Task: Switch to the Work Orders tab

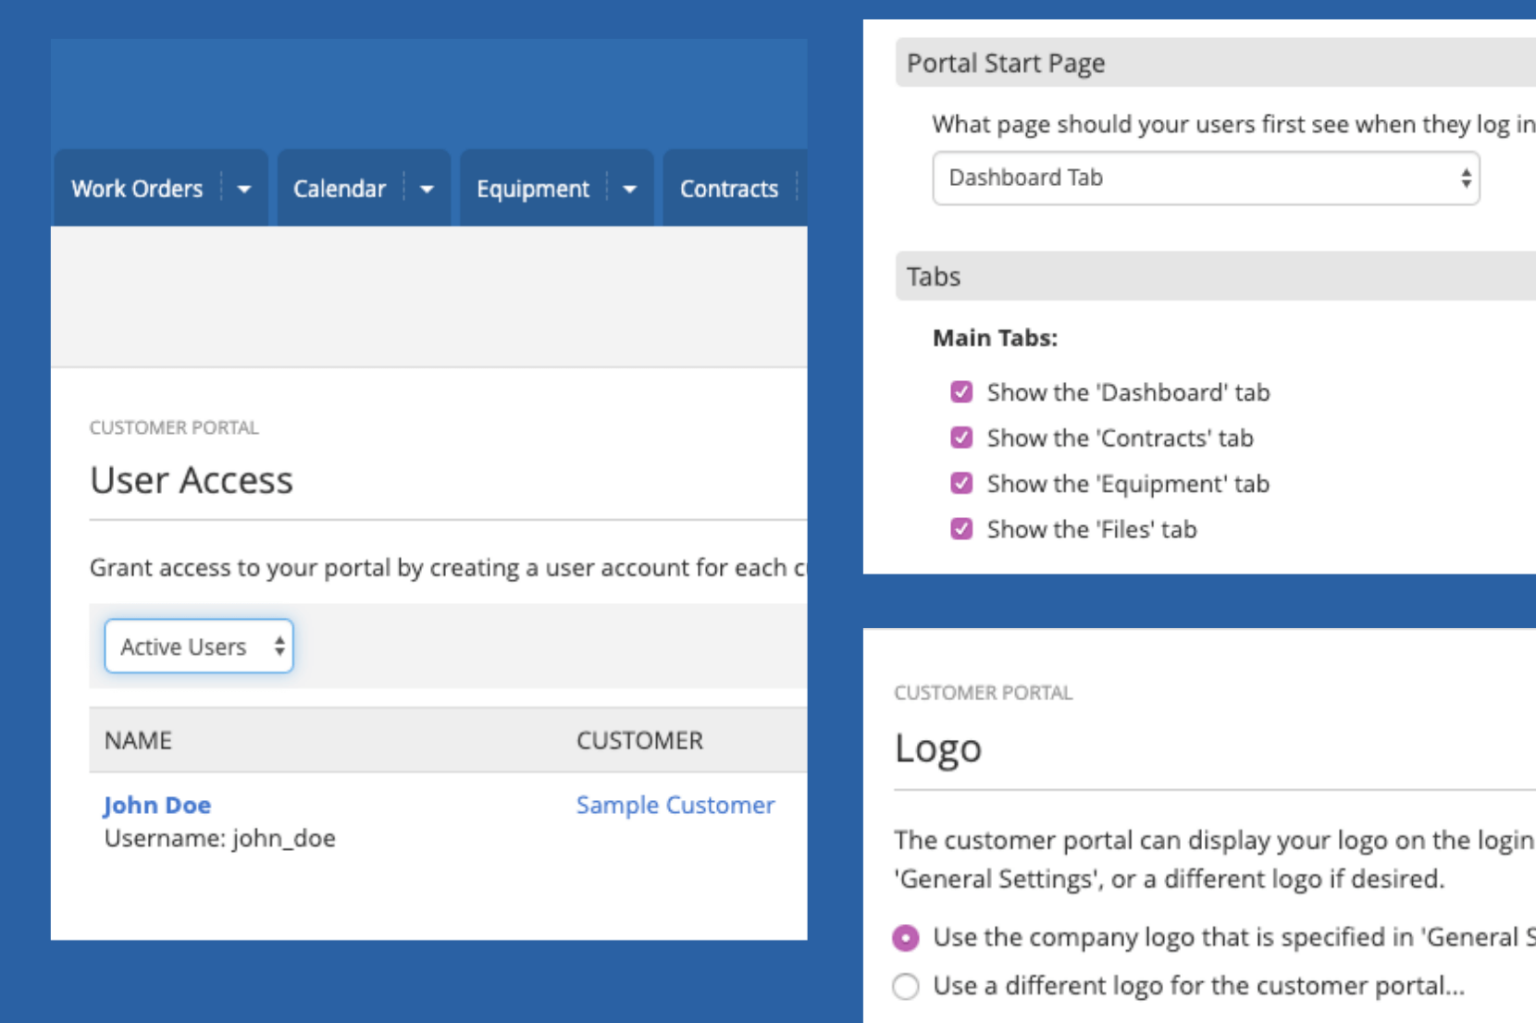Action: coord(136,188)
